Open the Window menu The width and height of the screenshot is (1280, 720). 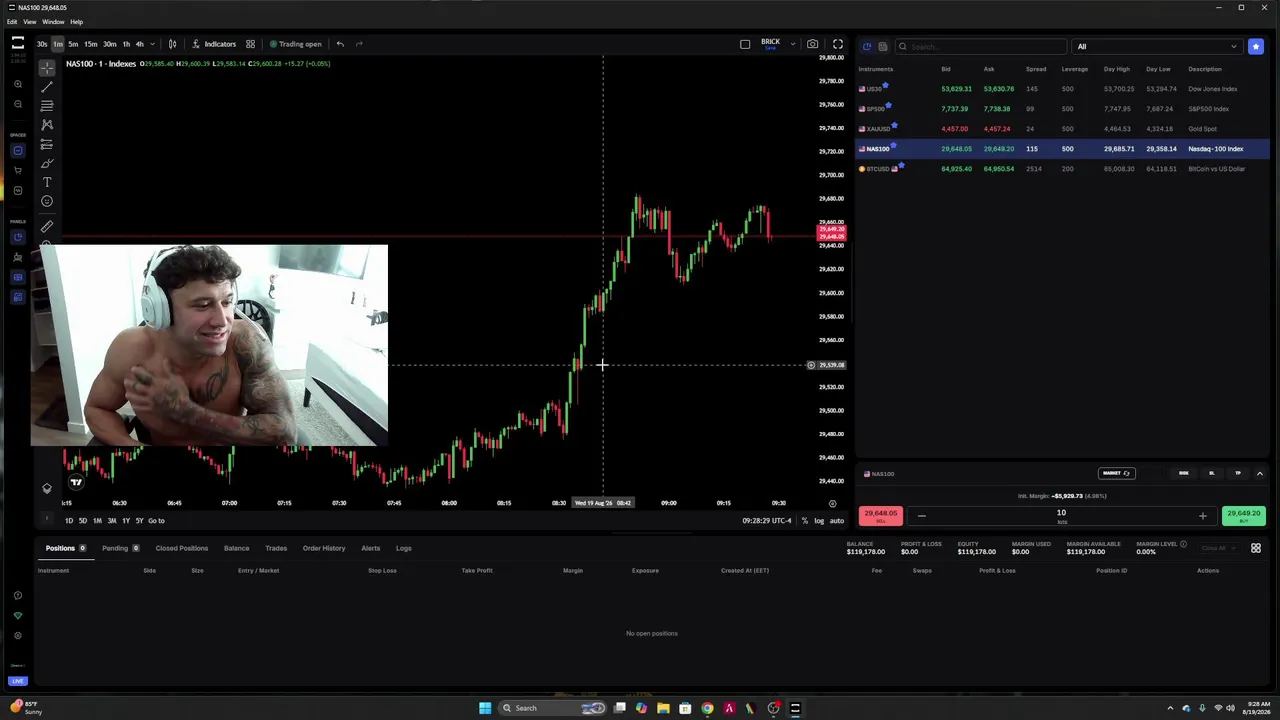pos(53,21)
